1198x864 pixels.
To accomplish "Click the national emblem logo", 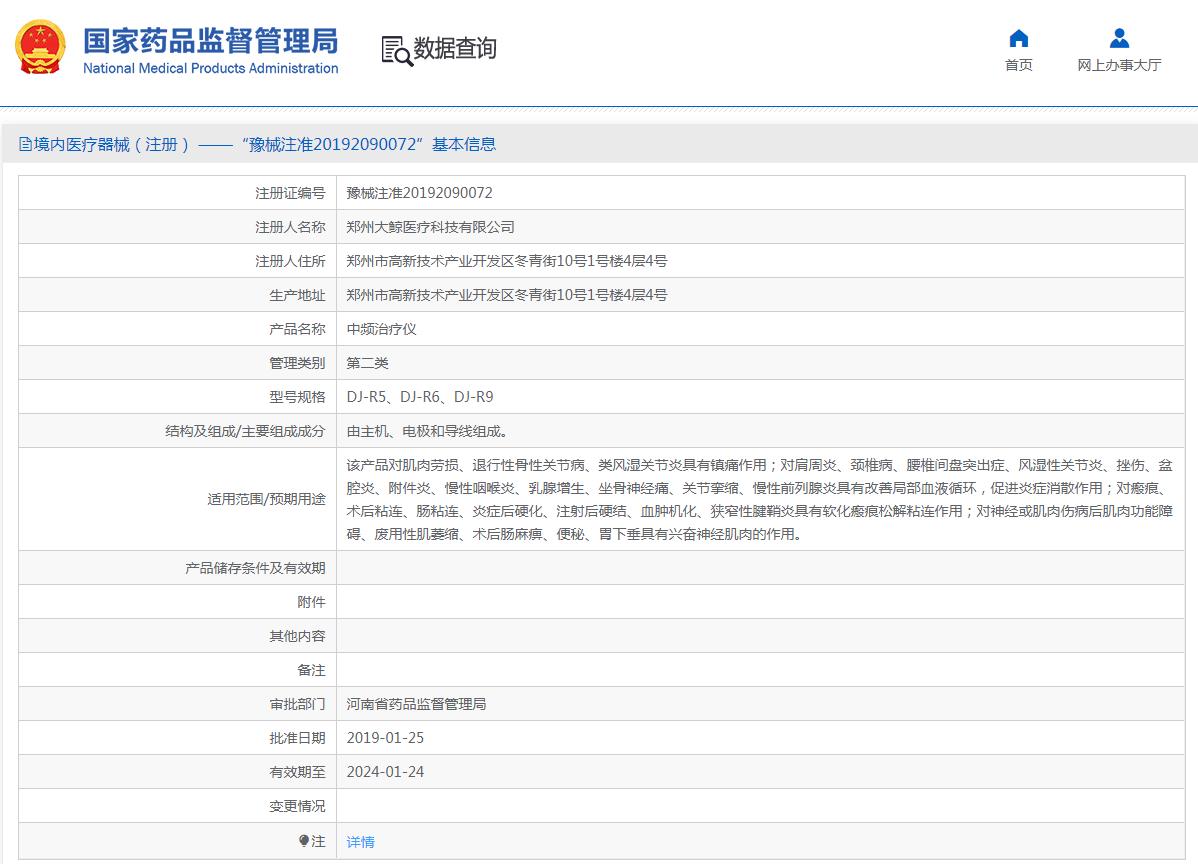I will coord(40,48).
